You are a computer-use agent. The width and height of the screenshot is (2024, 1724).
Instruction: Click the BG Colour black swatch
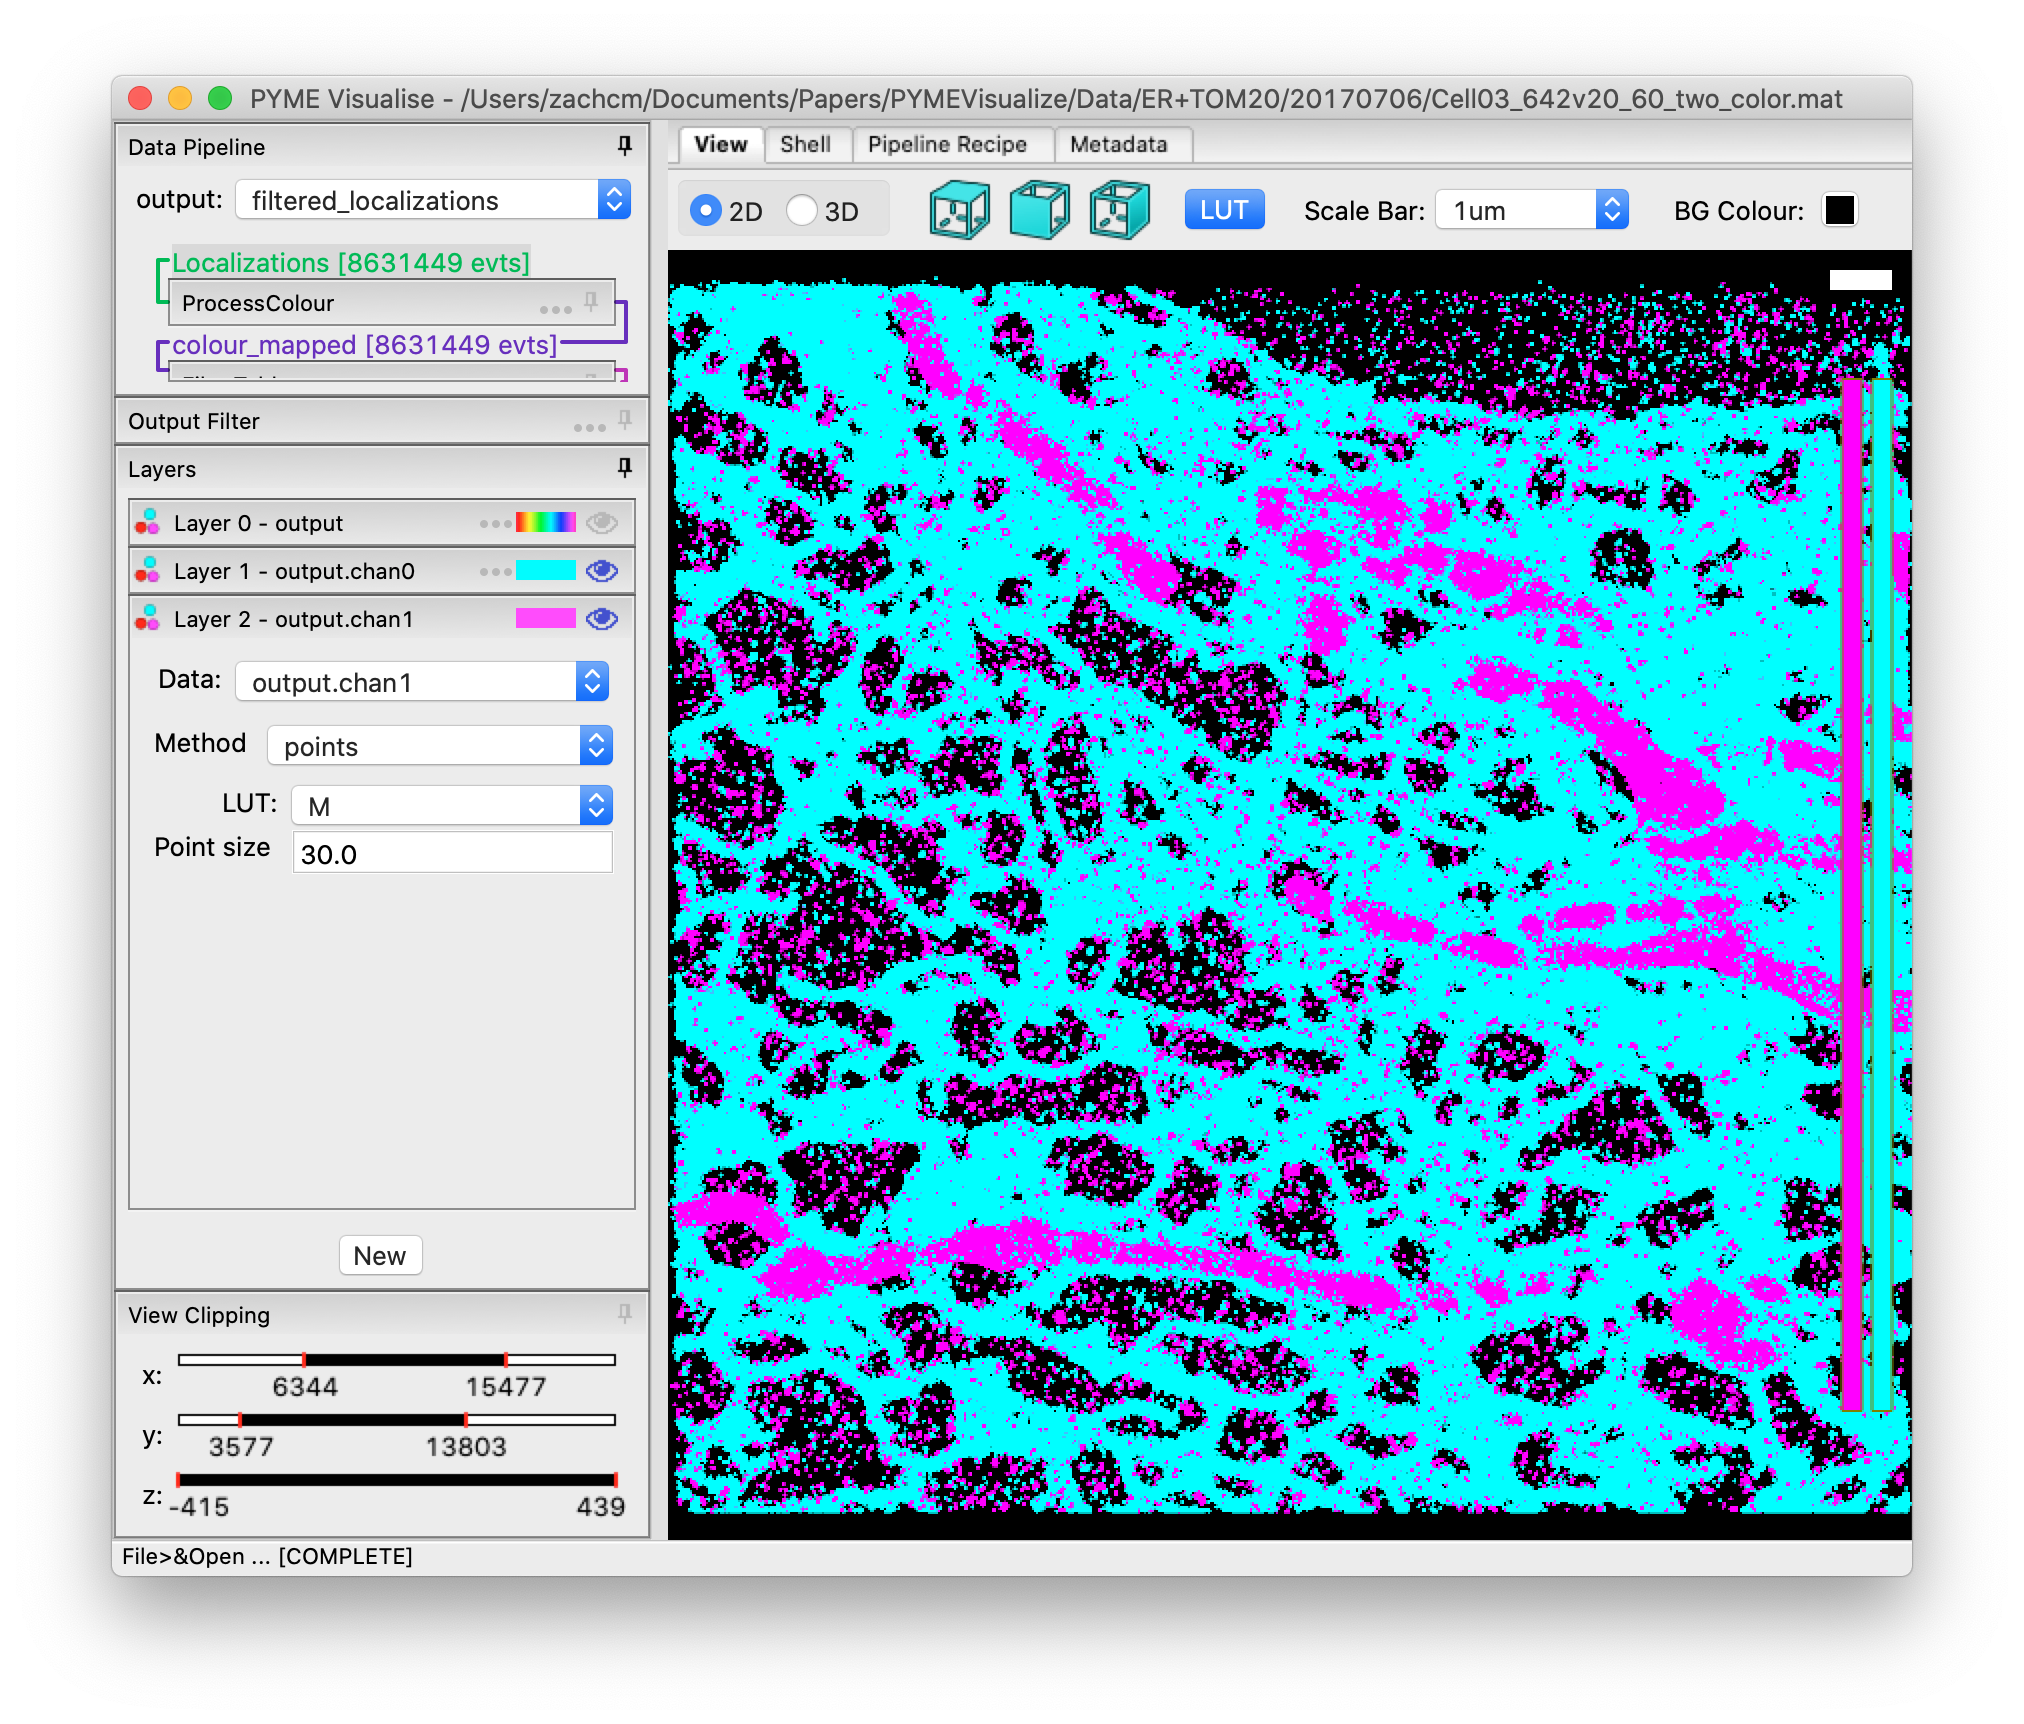pyautogui.click(x=1839, y=210)
